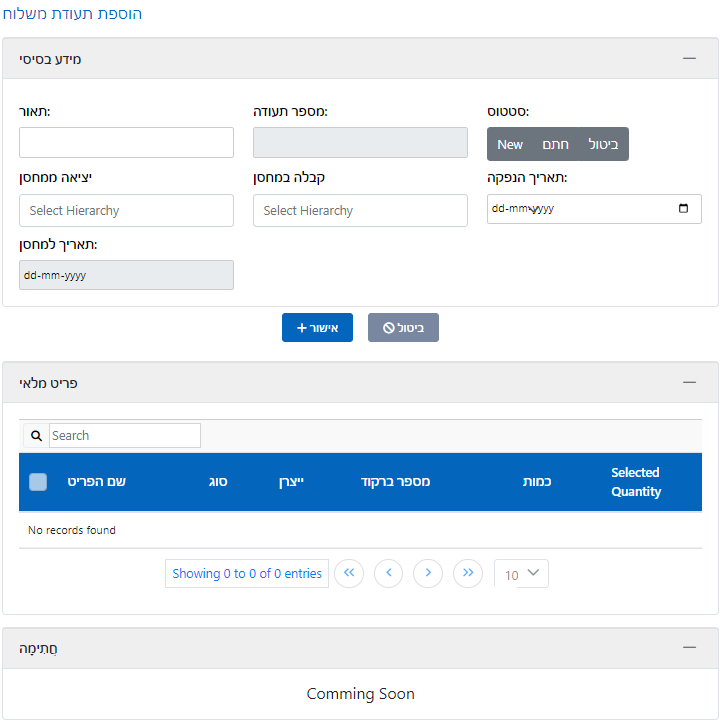This screenshot has width=723, height=724.
Task: Toggle the select-all checkbox in table header
Action: (38, 482)
